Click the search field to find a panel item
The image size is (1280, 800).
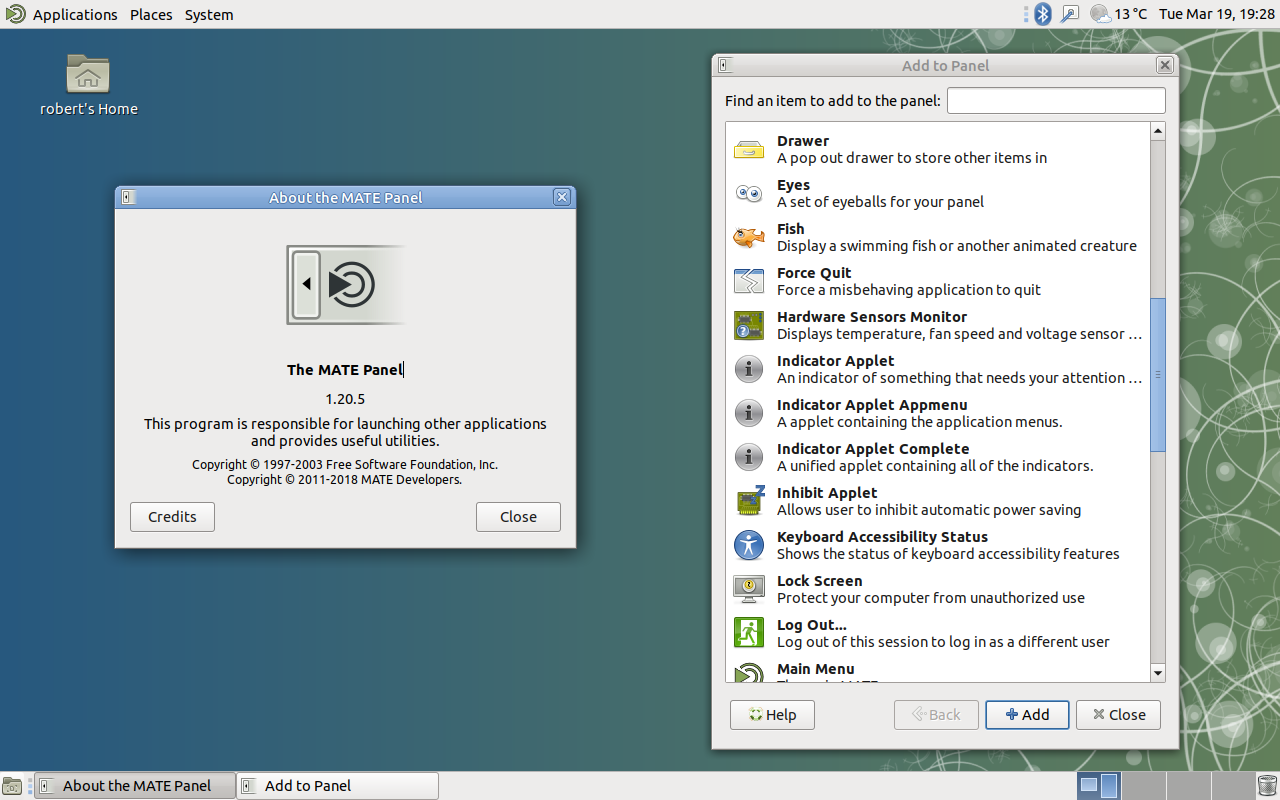tap(1056, 101)
